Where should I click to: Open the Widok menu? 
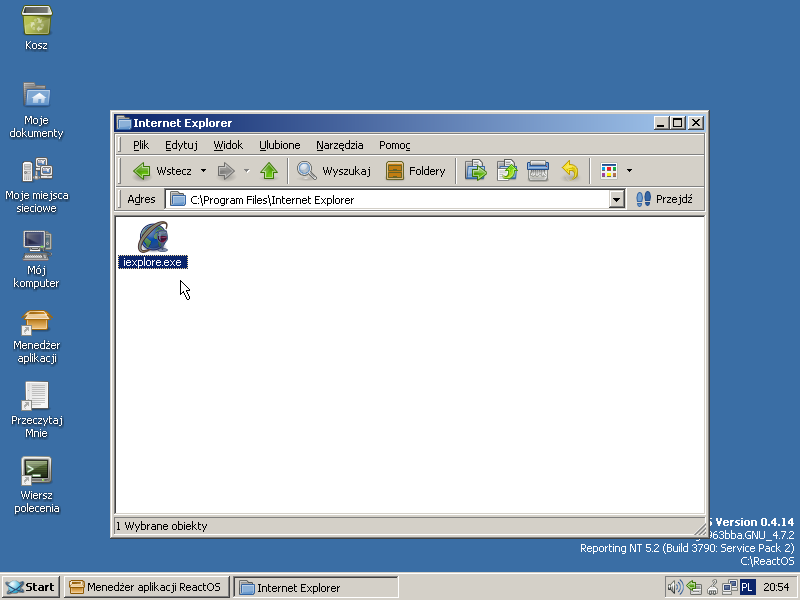228,145
